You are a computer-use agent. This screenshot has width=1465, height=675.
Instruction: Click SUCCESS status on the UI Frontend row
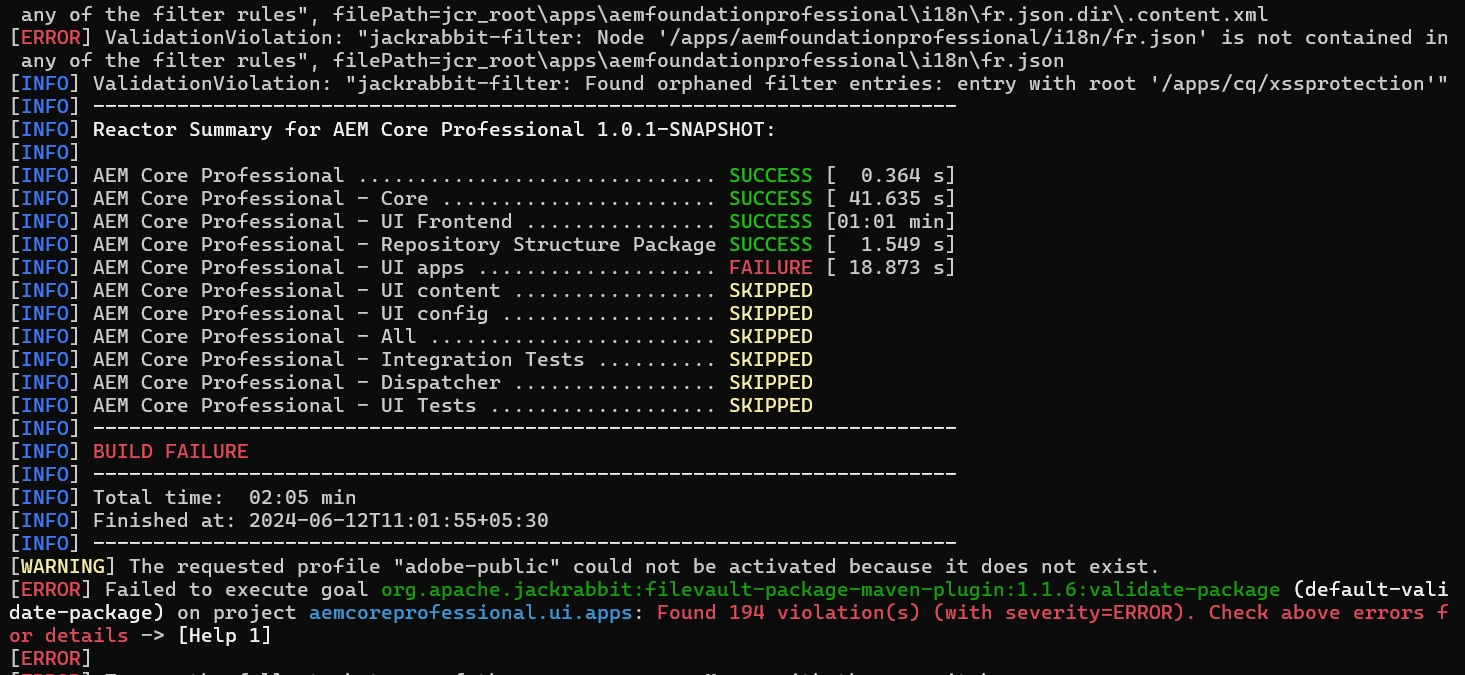pyautogui.click(x=770, y=222)
